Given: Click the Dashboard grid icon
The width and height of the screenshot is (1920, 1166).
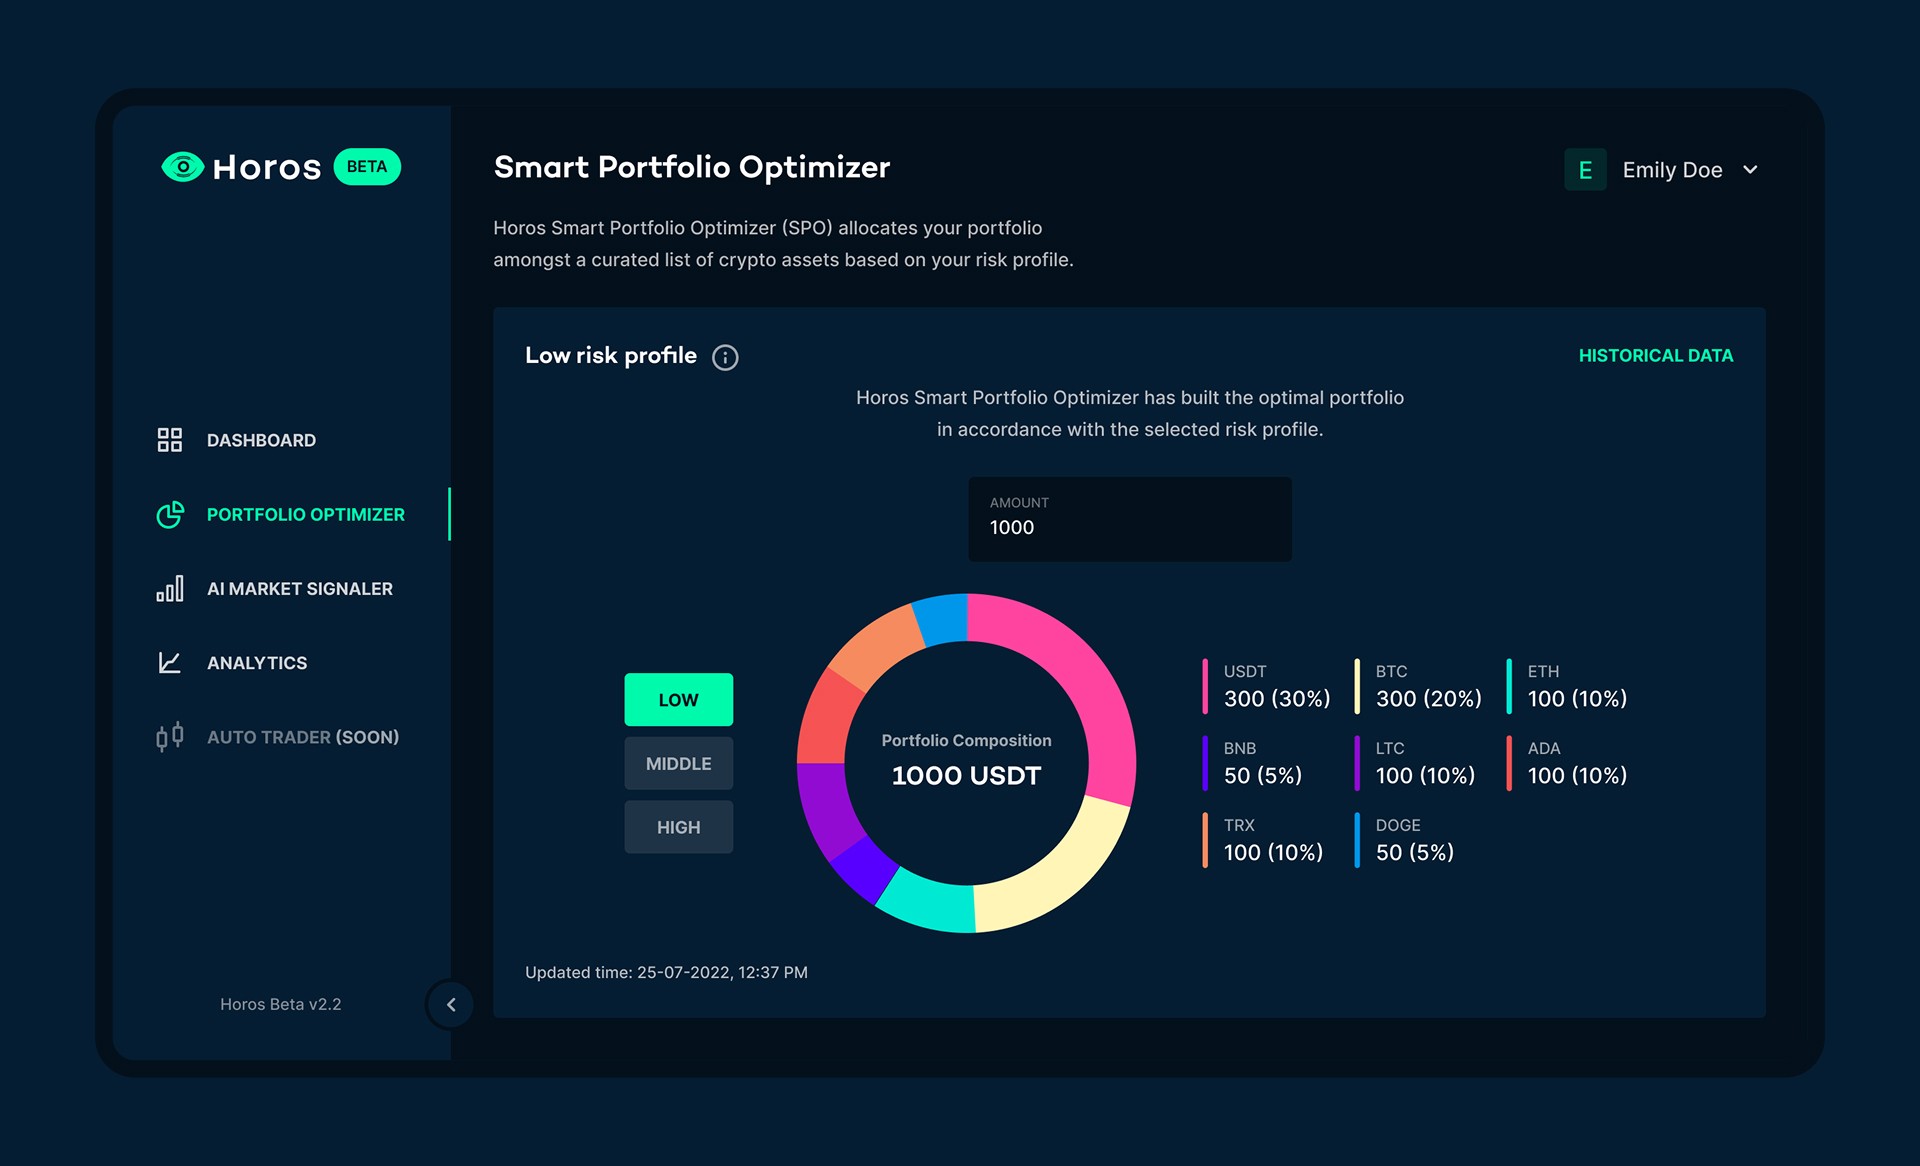Looking at the screenshot, I should pyautogui.click(x=170, y=440).
